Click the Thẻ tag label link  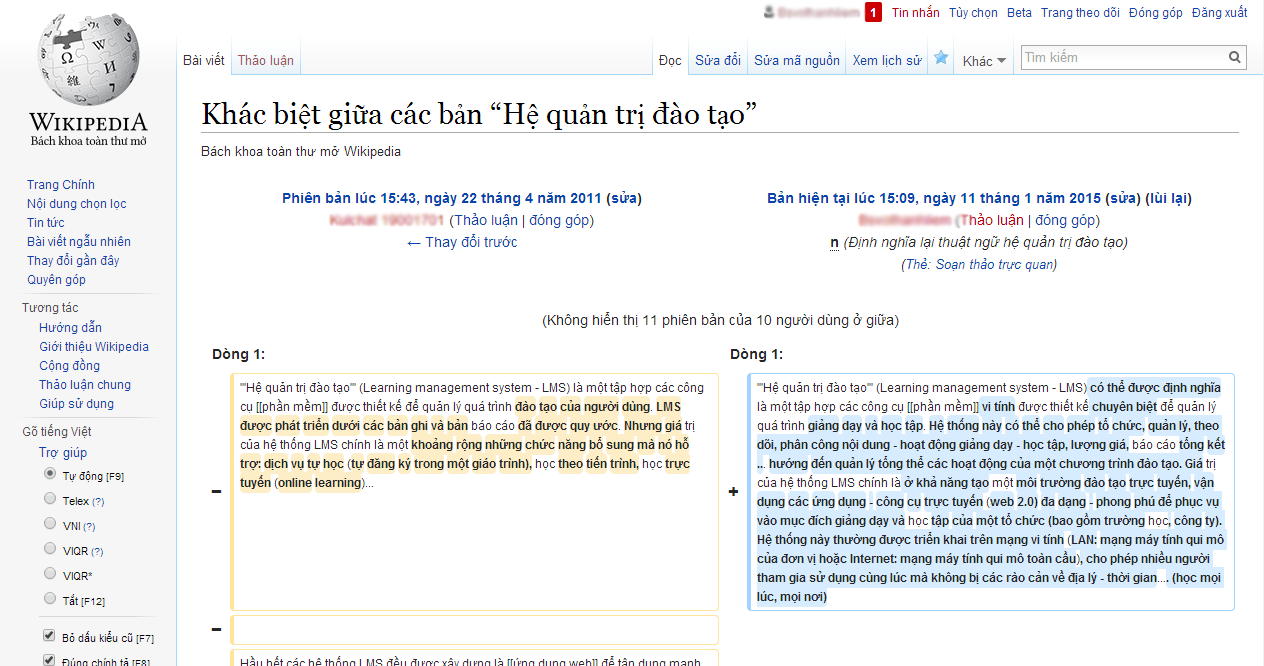pos(916,265)
